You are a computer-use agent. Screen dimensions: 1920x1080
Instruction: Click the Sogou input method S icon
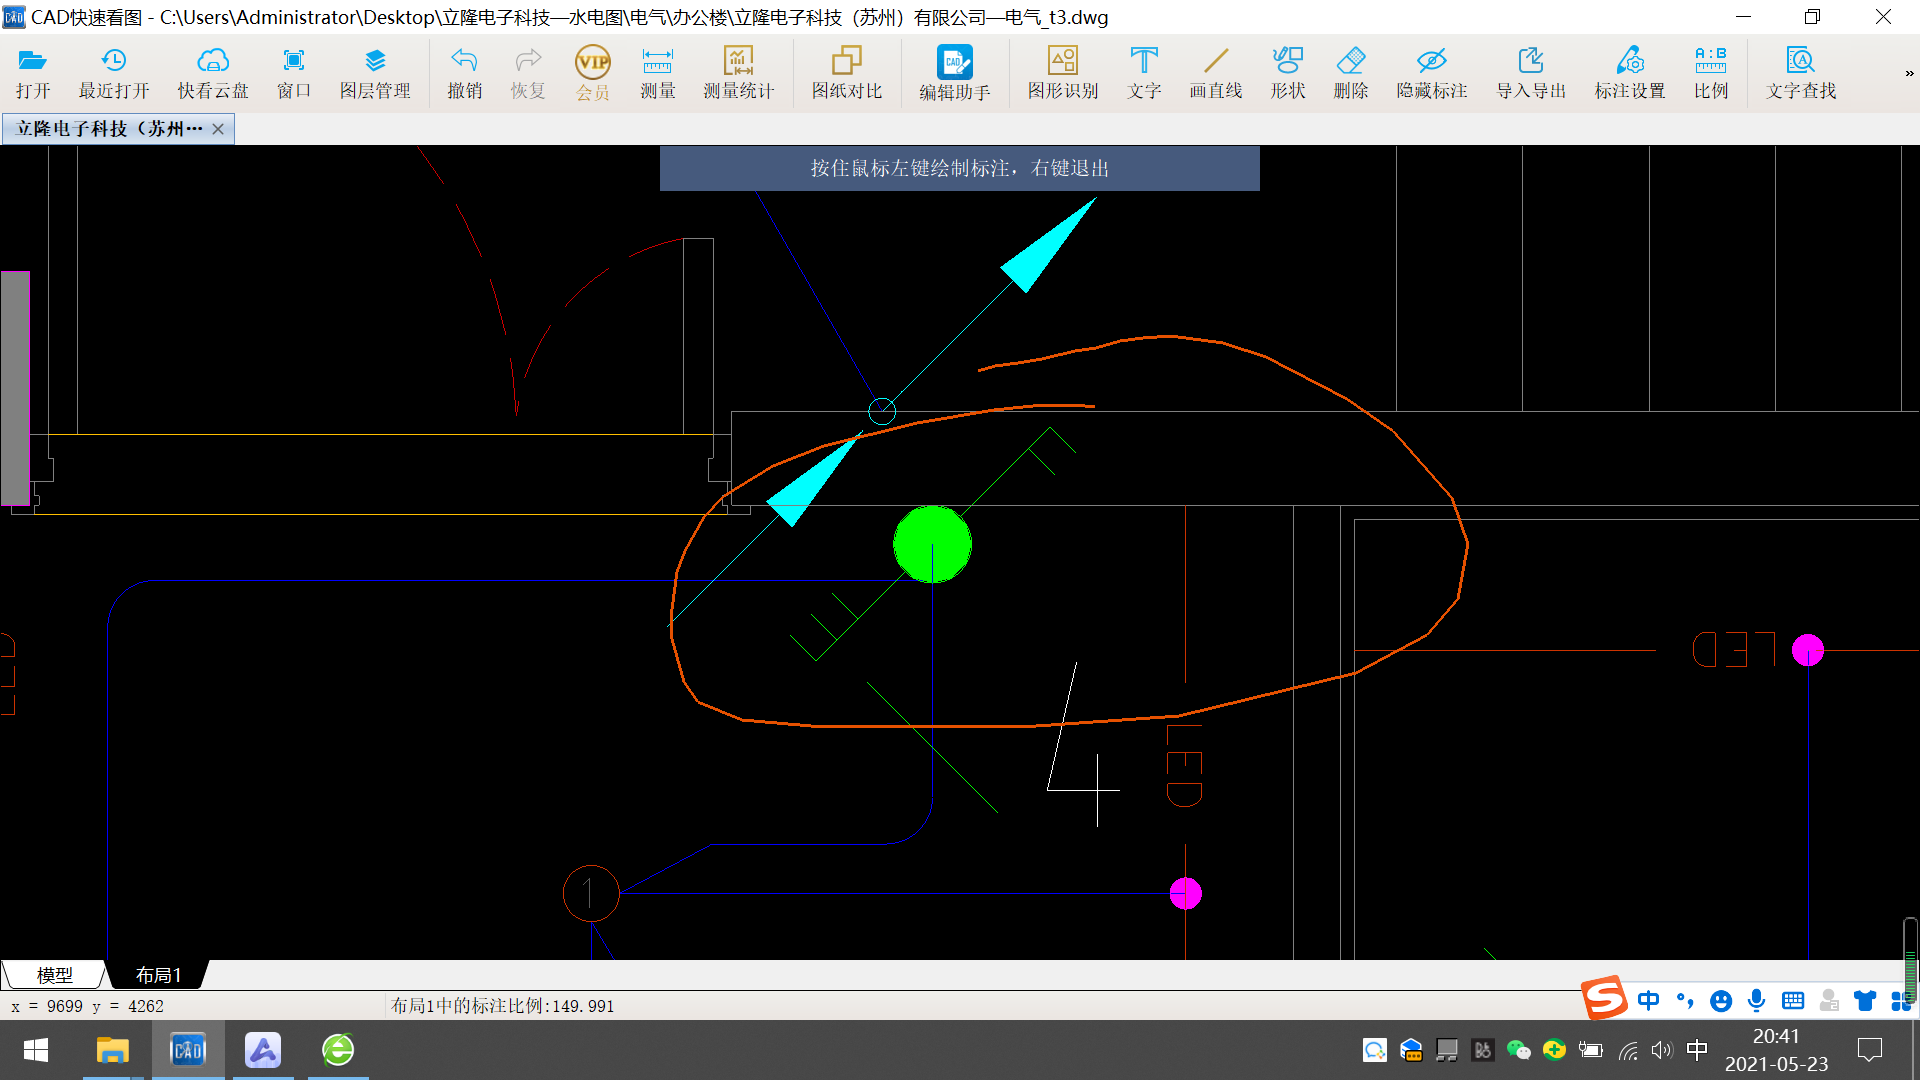(x=1604, y=998)
